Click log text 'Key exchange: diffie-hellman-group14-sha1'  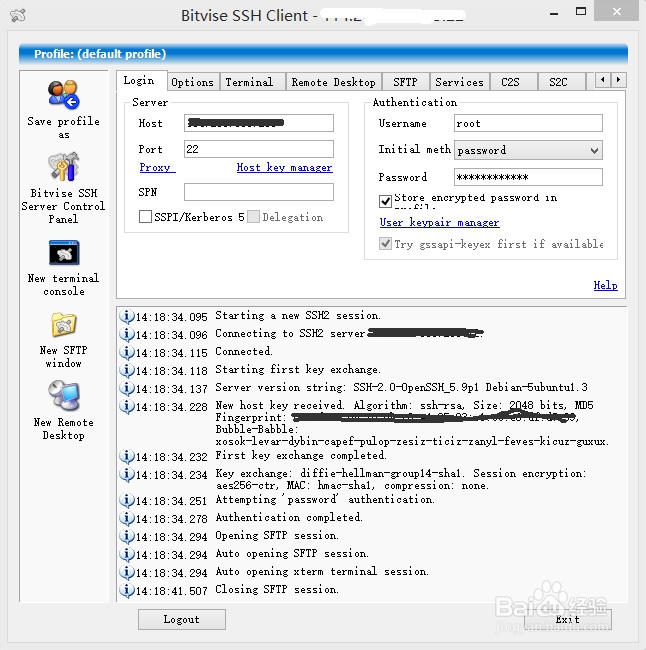click(x=340, y=473)
